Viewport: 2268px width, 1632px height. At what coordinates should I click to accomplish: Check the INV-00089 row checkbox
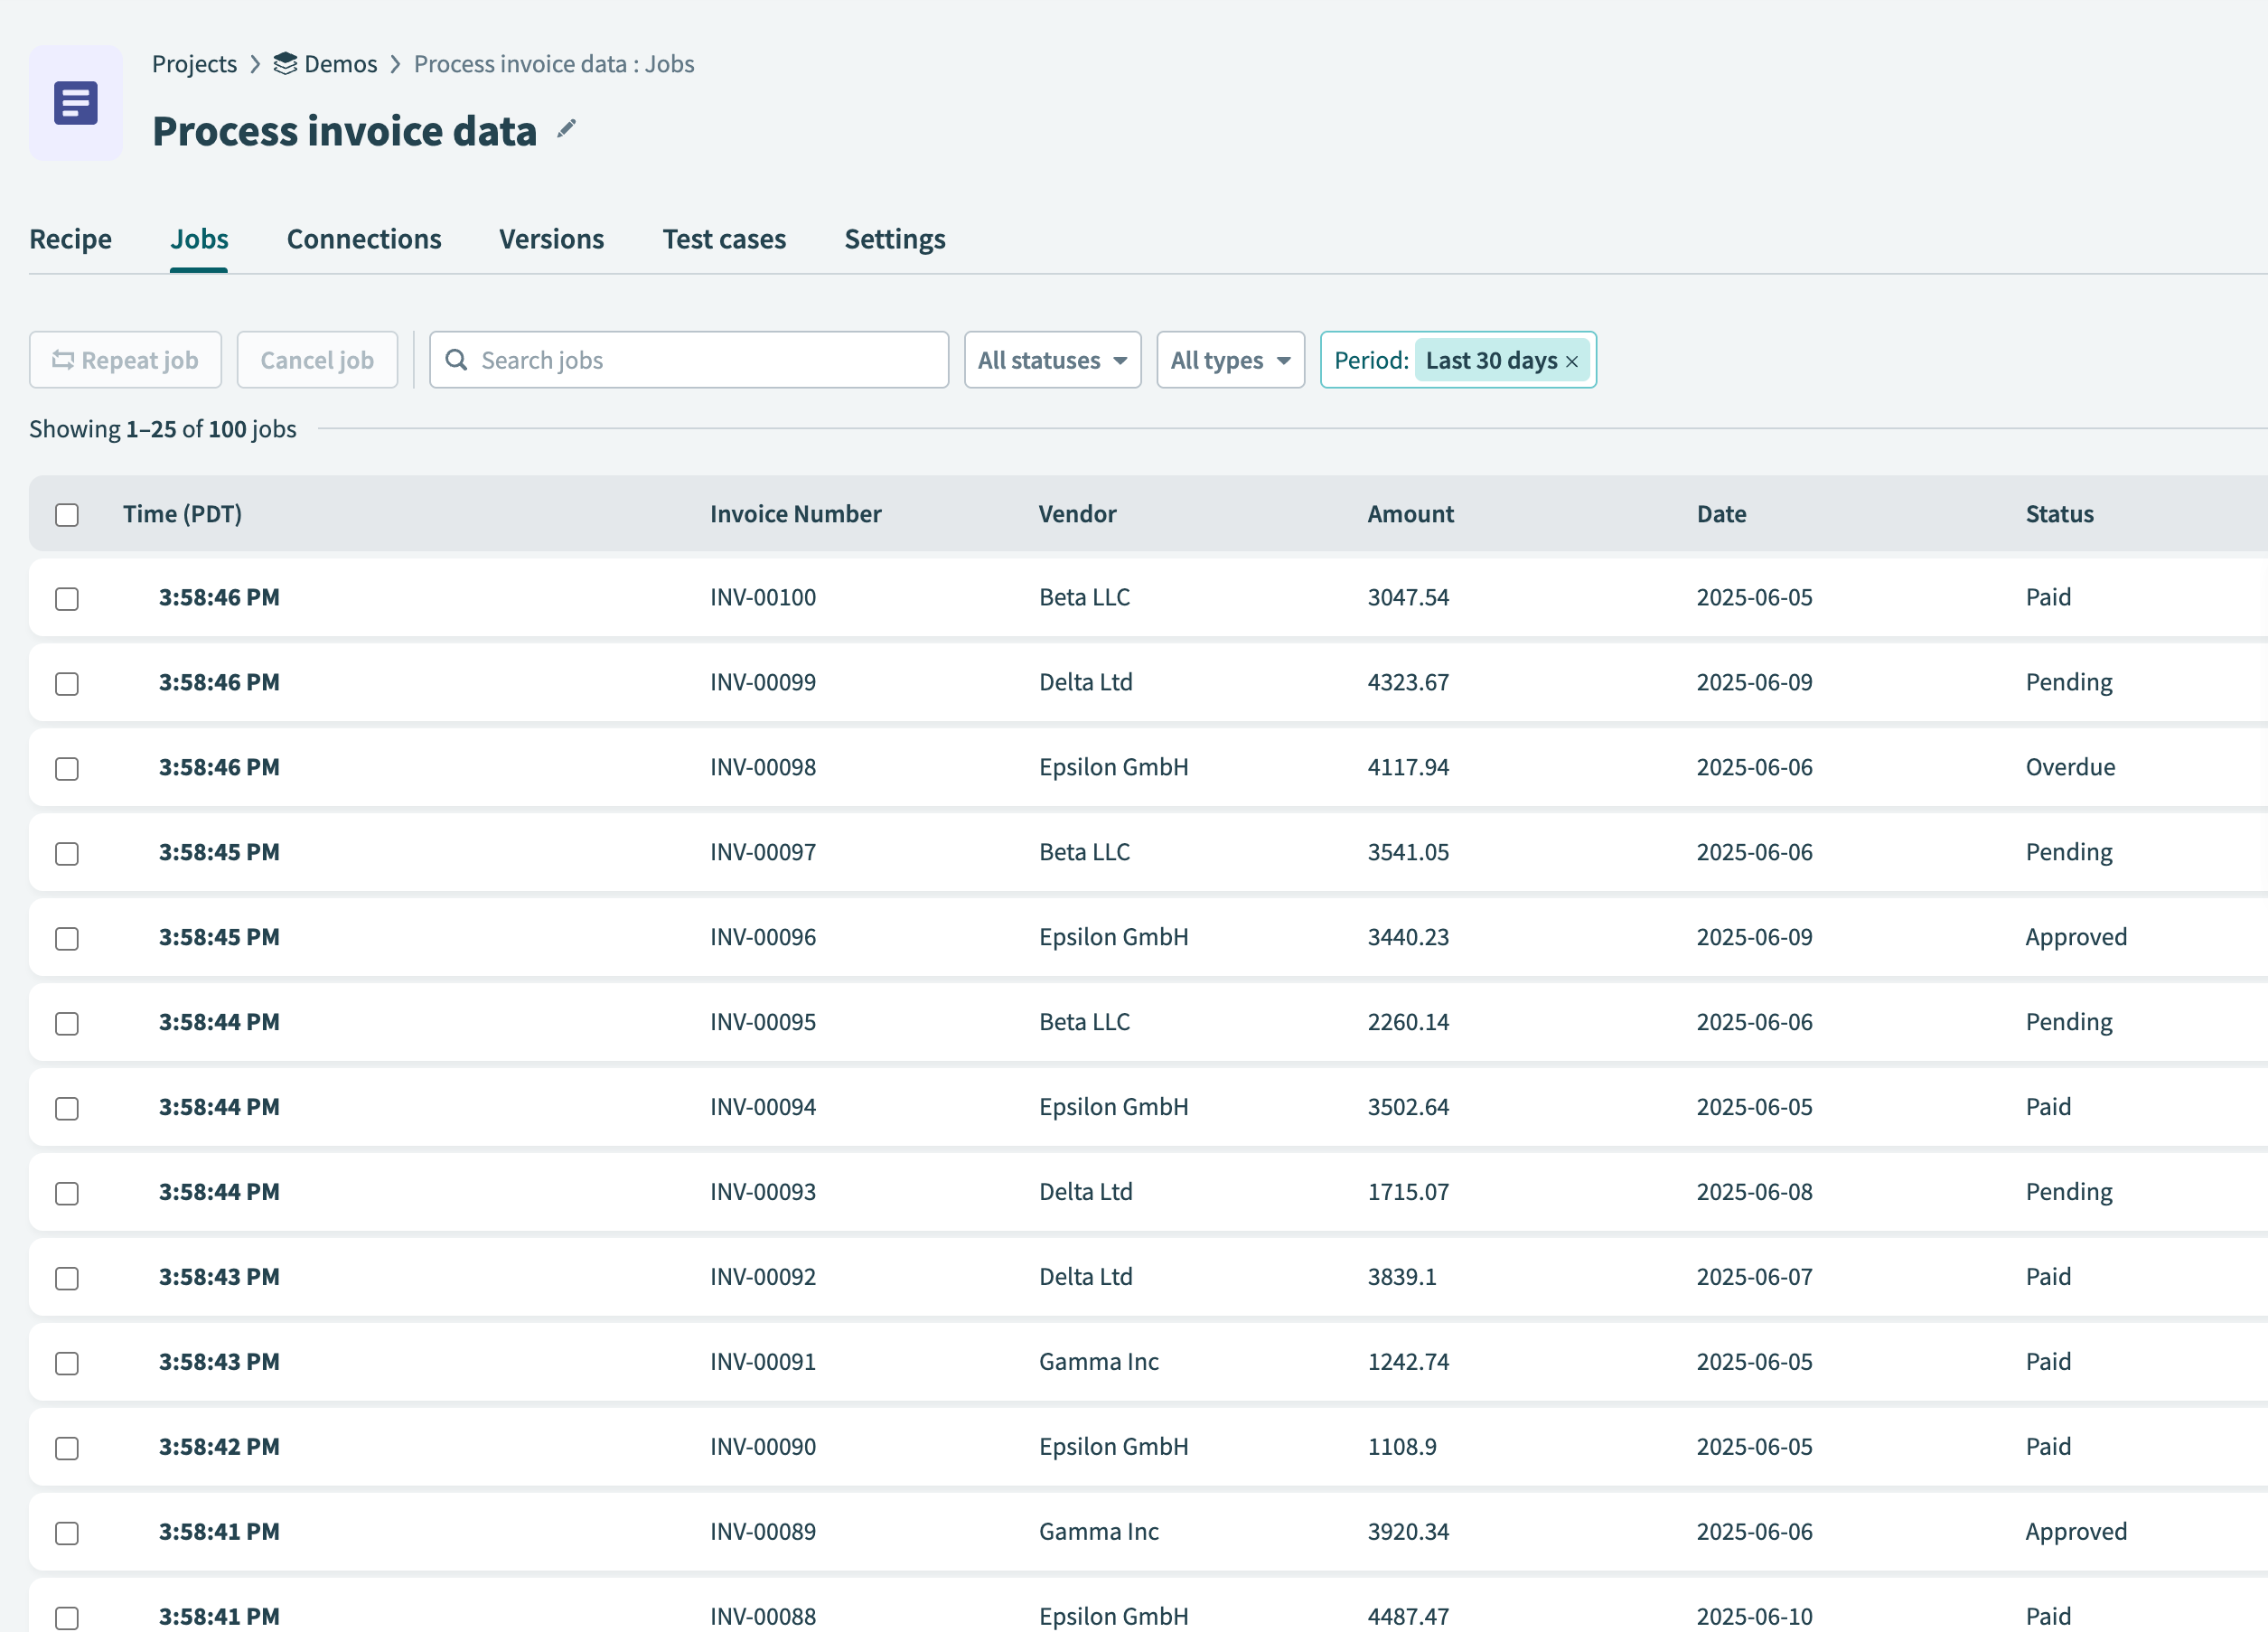click(x=67, y=1534)
